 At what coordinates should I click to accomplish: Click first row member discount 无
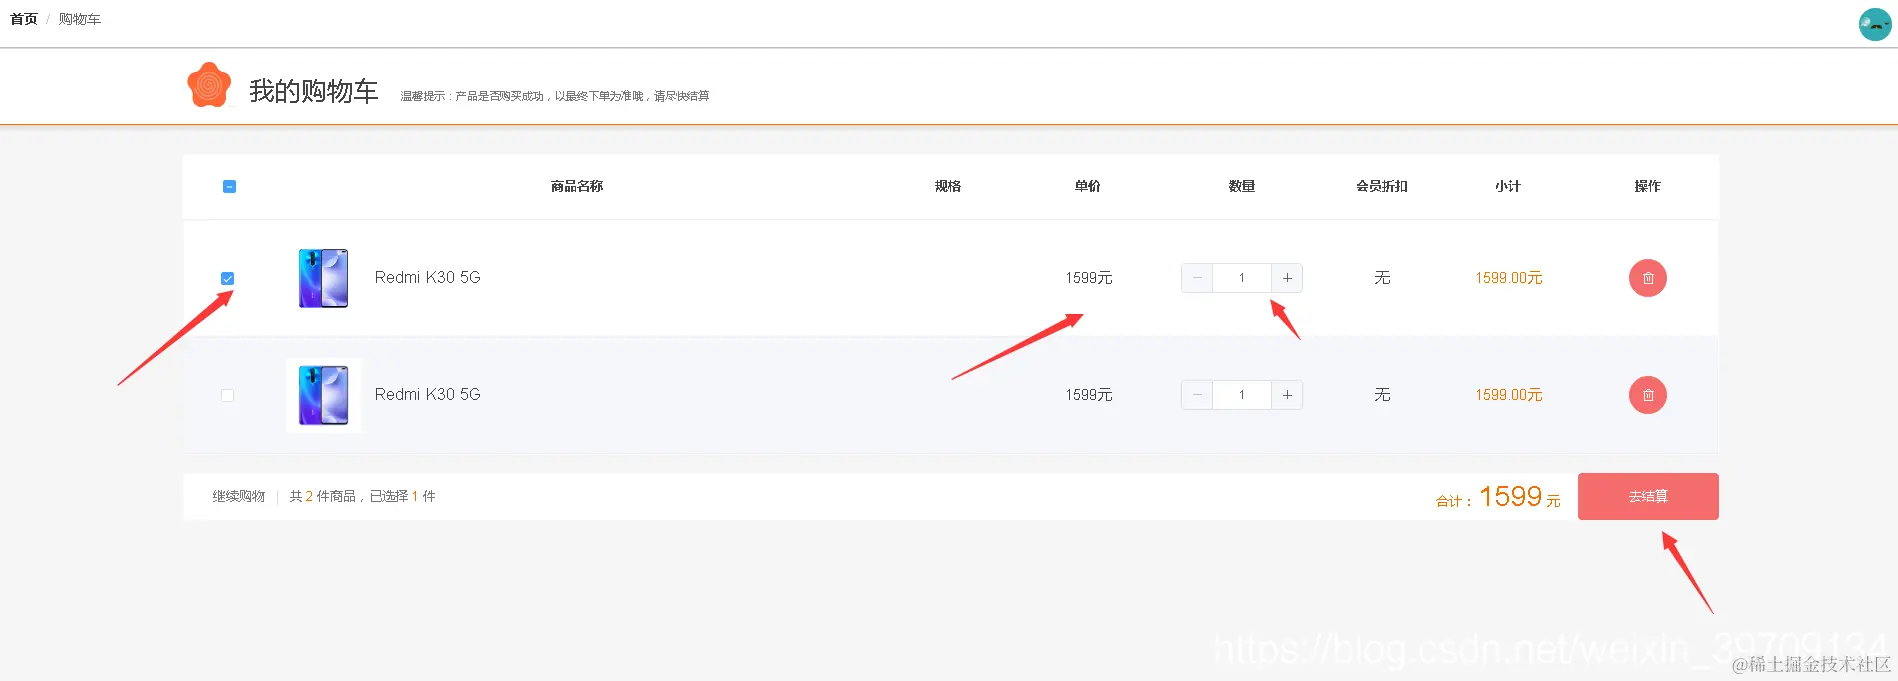pyautogui.click(x=1382, y=278)
